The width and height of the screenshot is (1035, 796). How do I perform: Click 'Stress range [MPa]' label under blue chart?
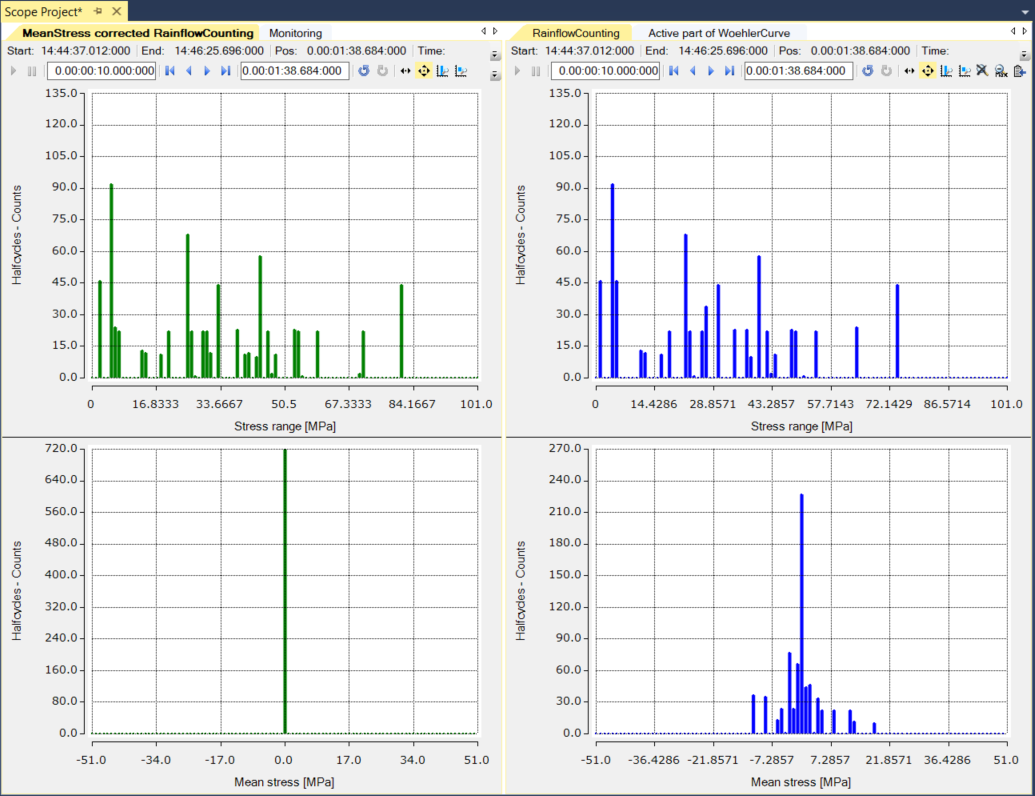pos(801,426)
